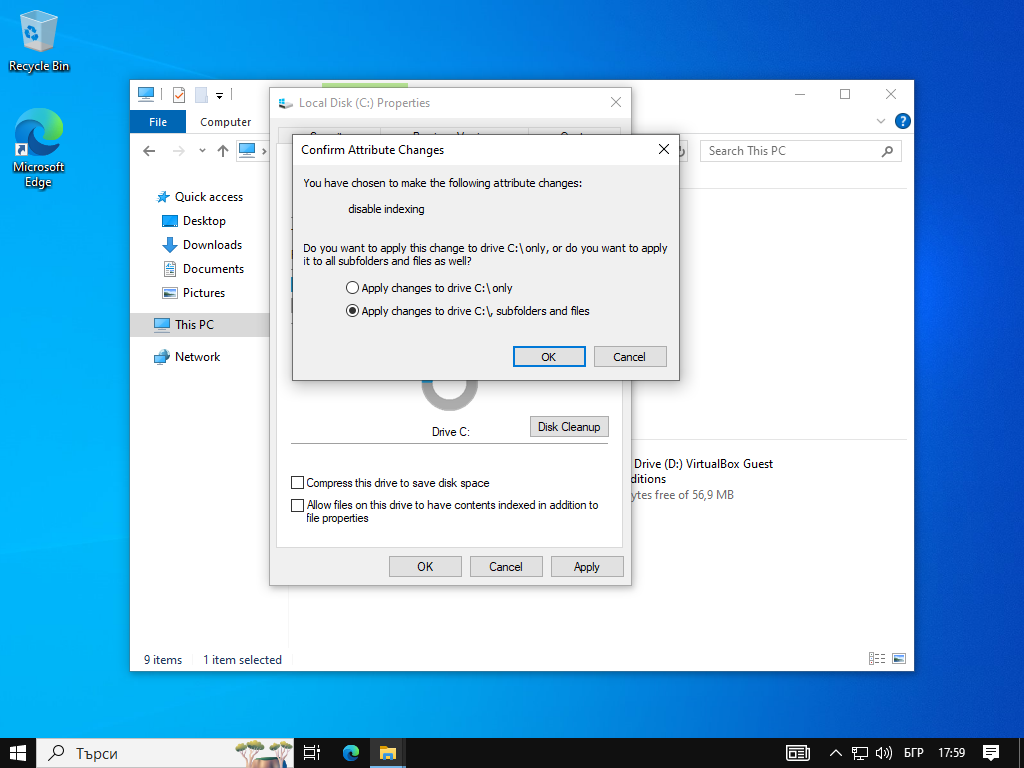Click the Properties checkmark icon in title bar
Viewport: 1024px width, 768px height.
pos(179,95)
